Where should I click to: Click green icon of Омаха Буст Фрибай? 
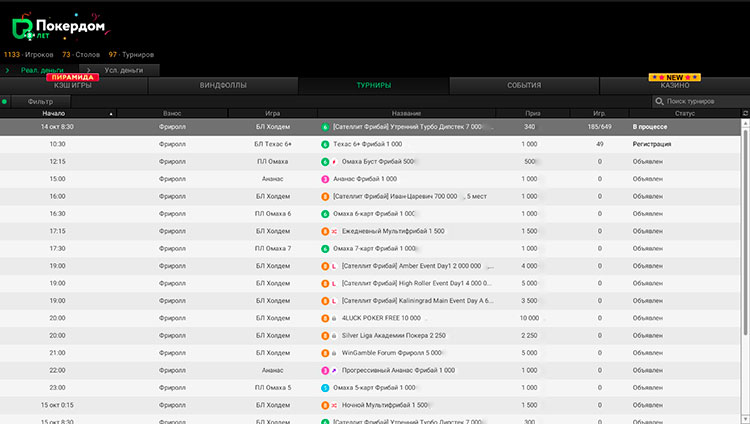[325, 162]
